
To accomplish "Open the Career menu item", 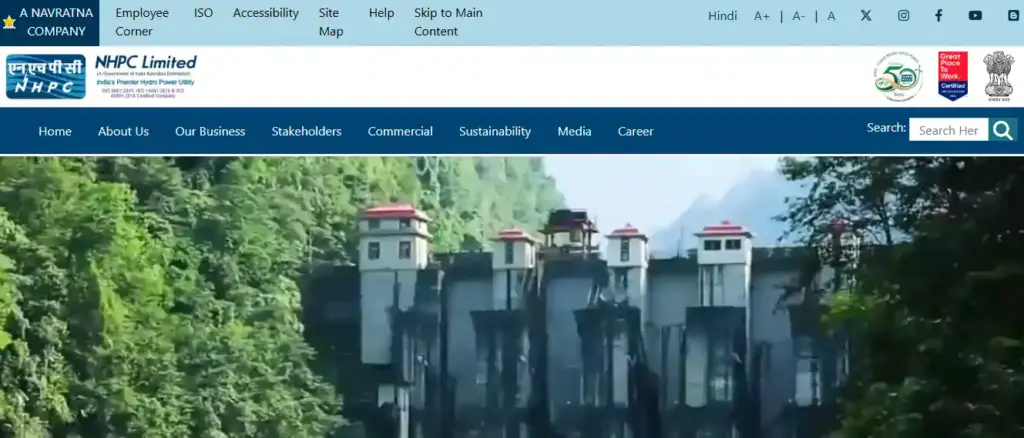I will click(635, 131).
